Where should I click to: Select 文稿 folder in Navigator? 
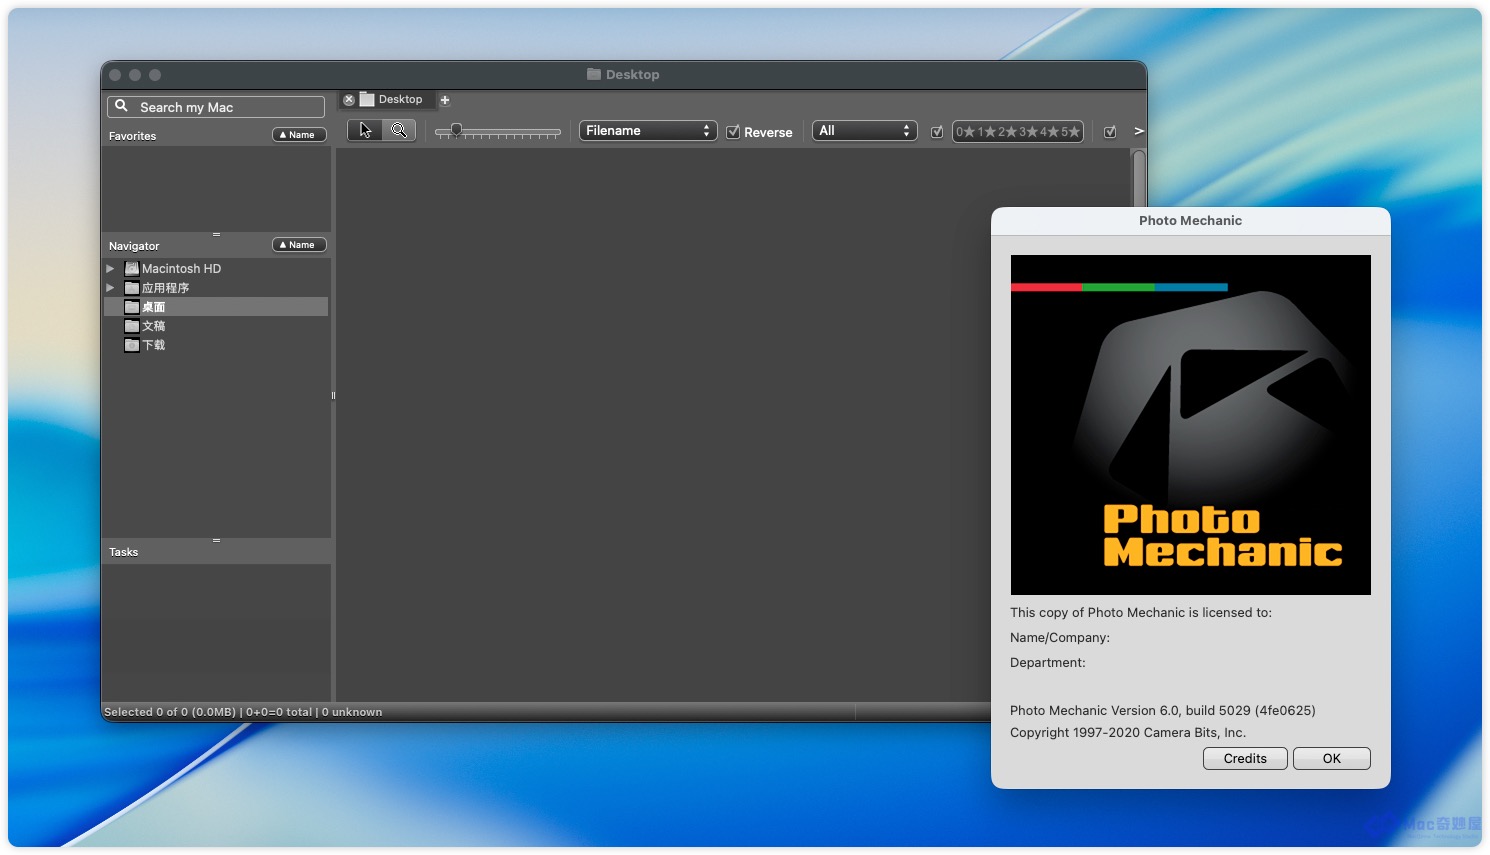click(216, 326)
